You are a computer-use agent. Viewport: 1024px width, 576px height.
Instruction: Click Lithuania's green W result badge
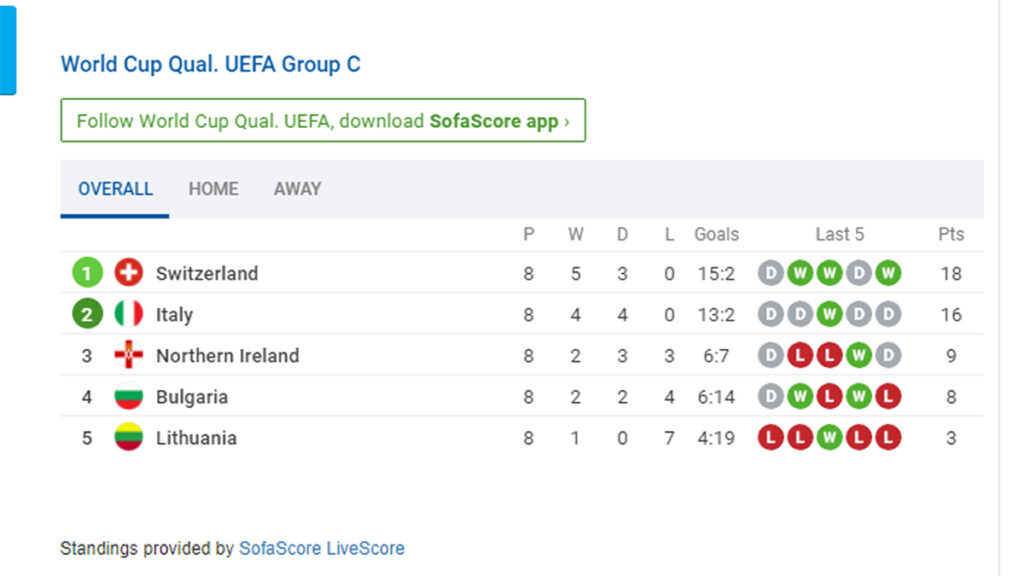pos(829,438)
